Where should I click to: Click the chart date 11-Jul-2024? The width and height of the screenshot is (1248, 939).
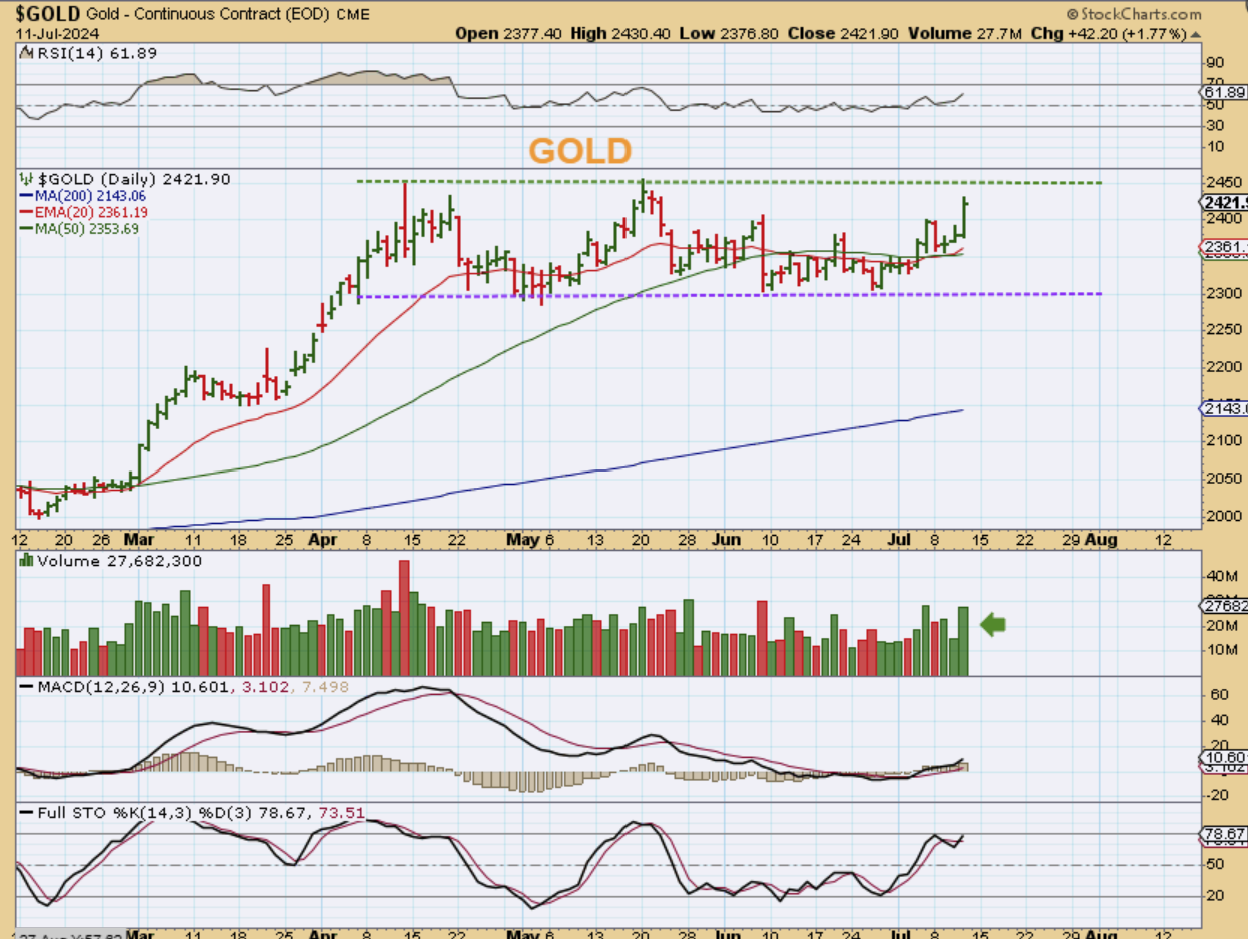tap(56, 33)
